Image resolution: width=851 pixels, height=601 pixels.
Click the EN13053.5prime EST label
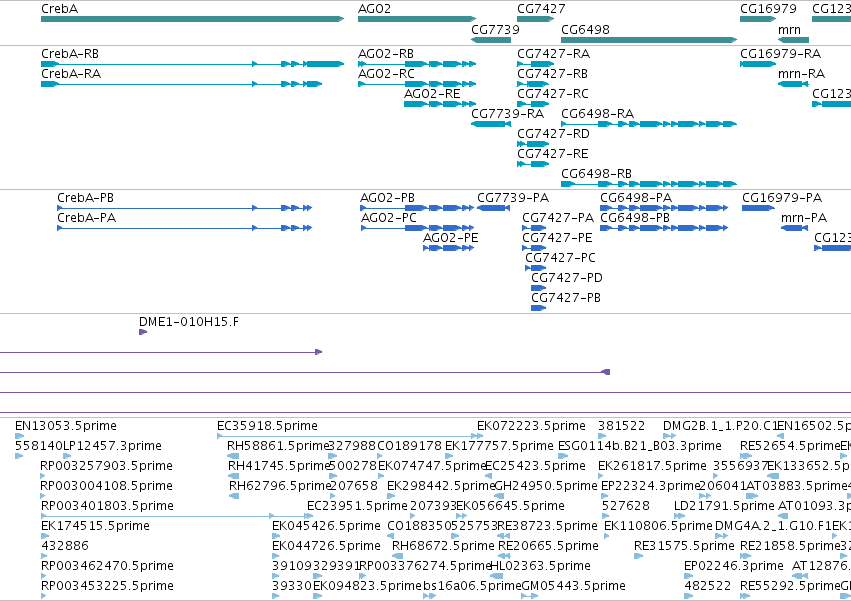coord(66,426)
